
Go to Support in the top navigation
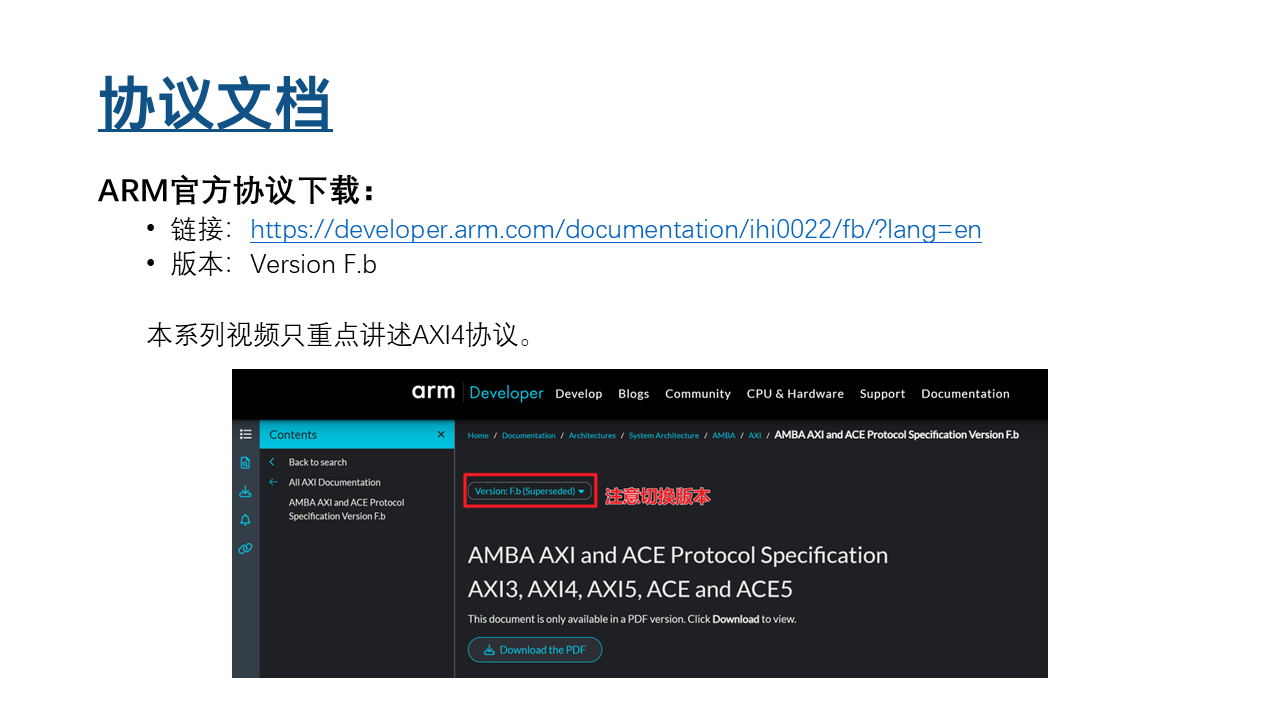[x=882, y=394]
